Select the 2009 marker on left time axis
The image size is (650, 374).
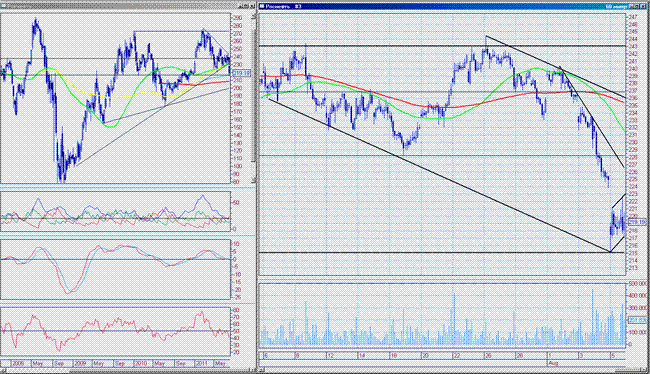coord(80,363)
